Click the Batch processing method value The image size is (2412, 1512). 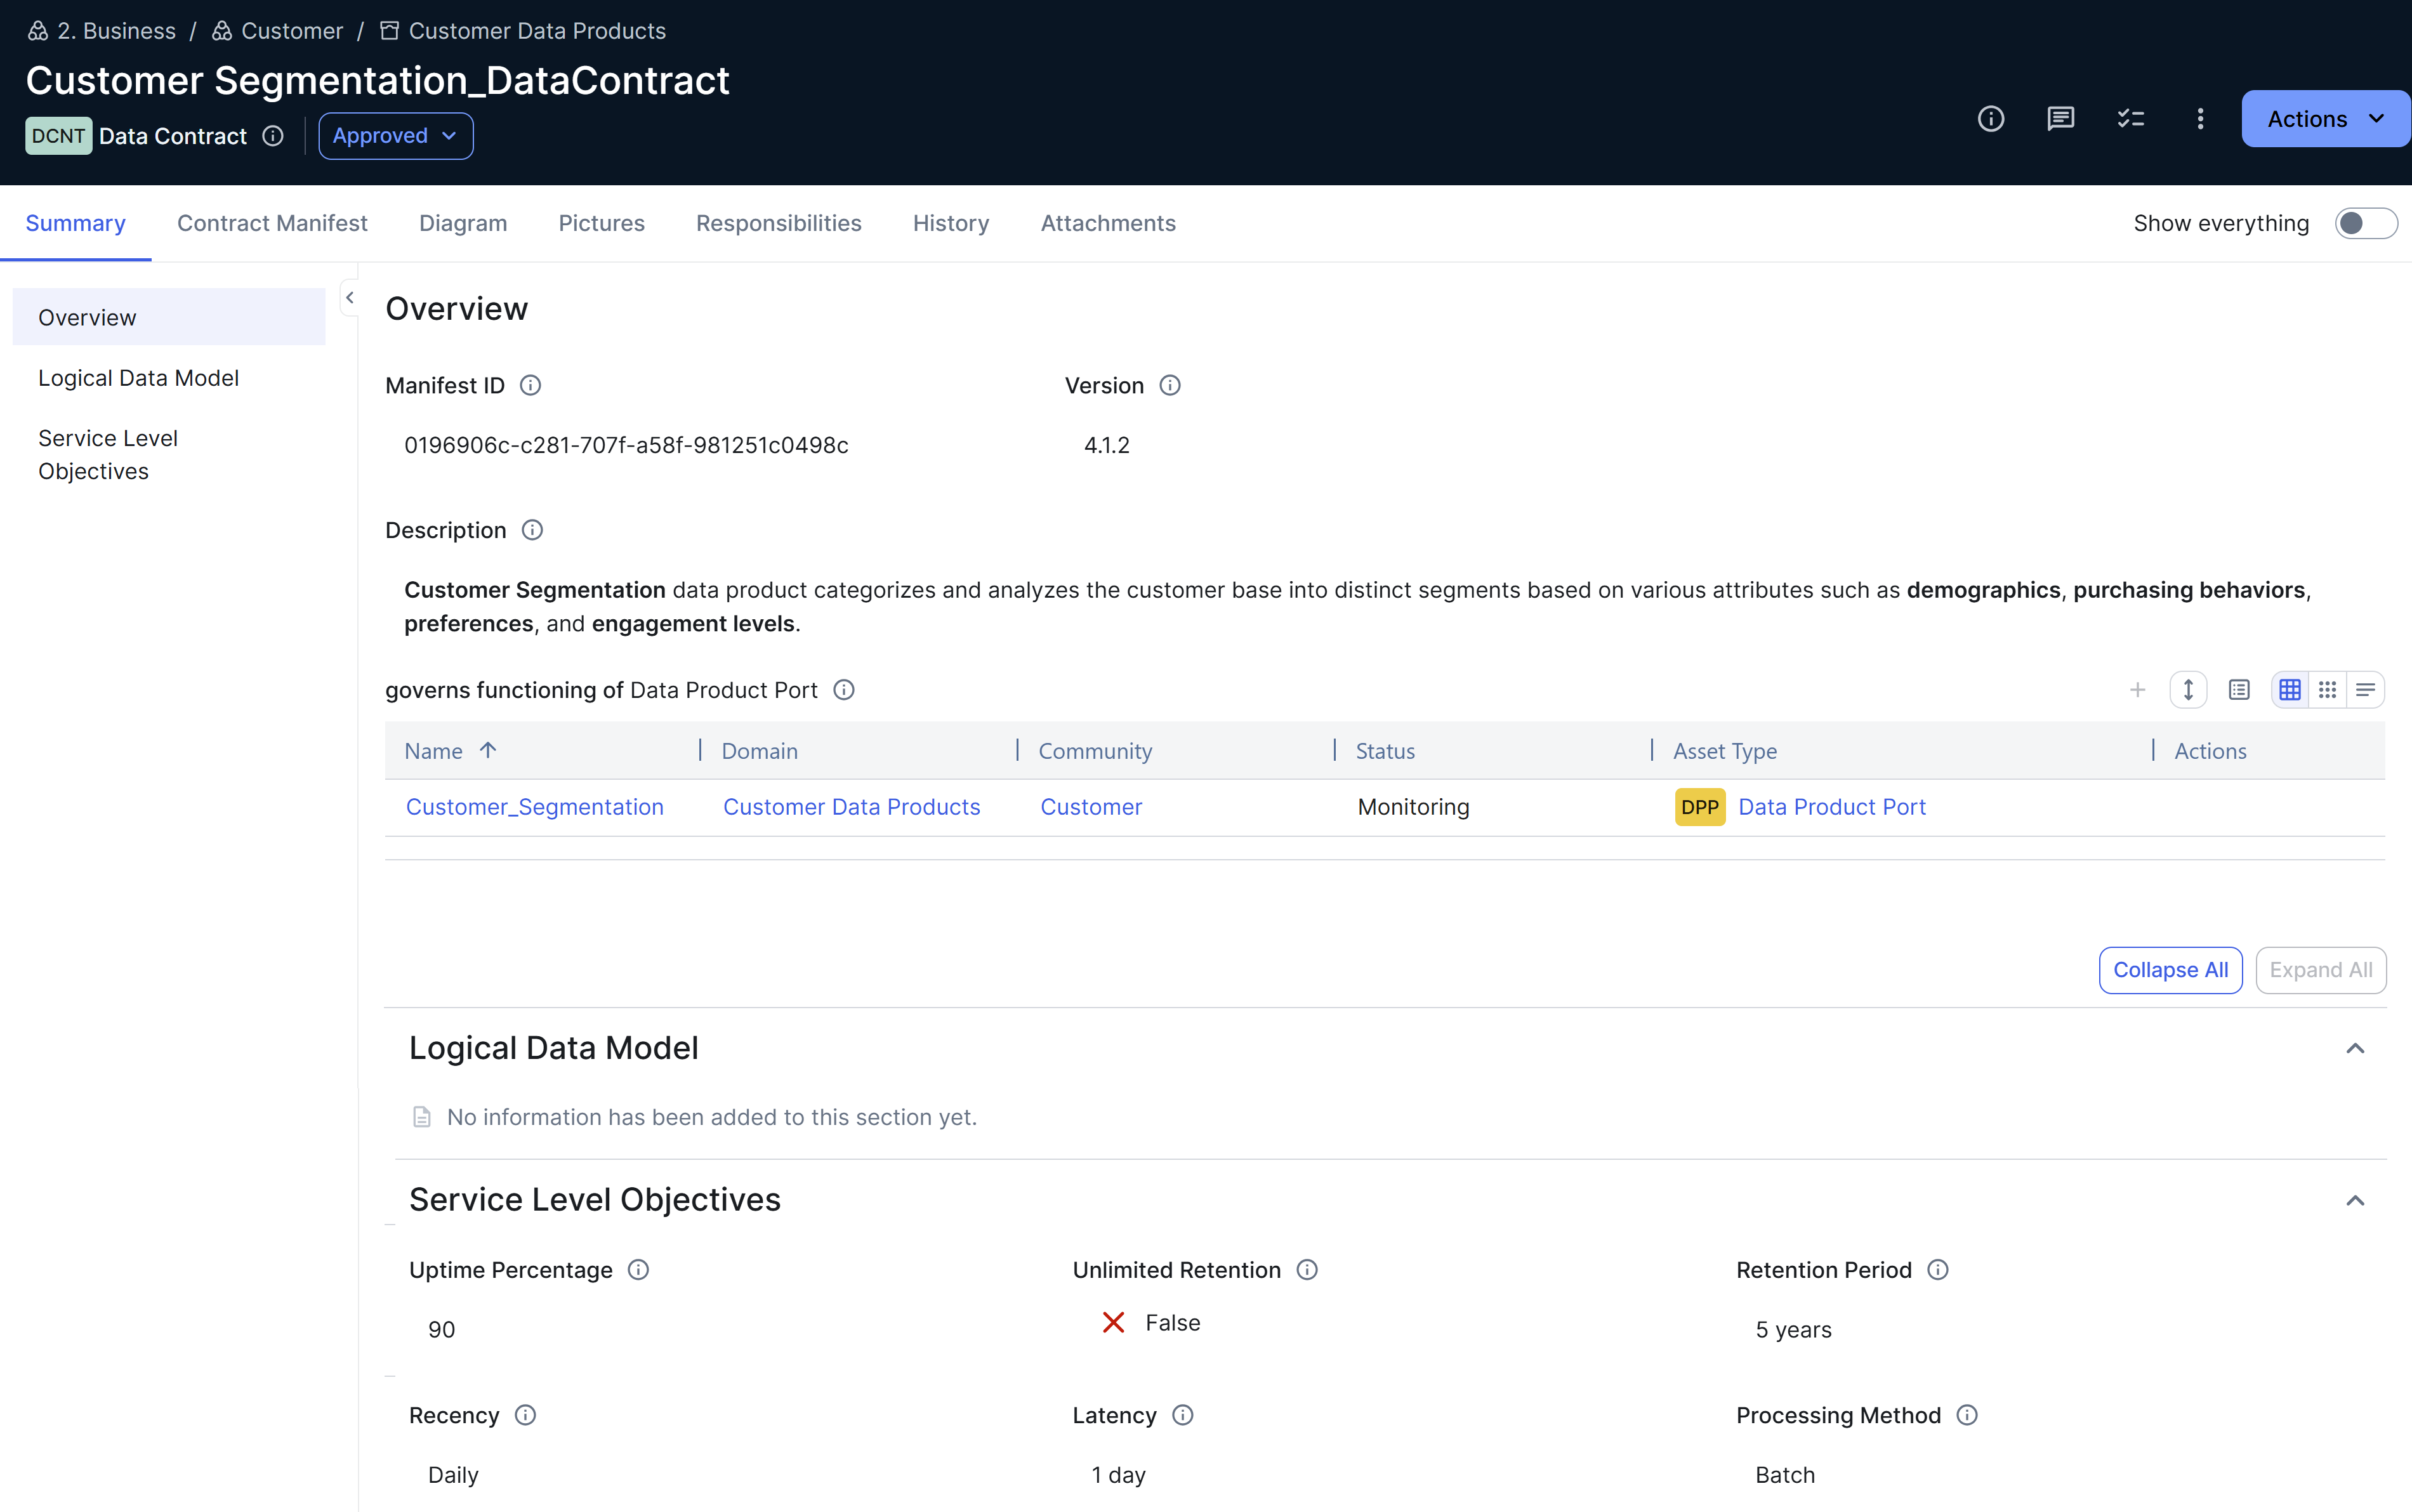(1785, 1475)
